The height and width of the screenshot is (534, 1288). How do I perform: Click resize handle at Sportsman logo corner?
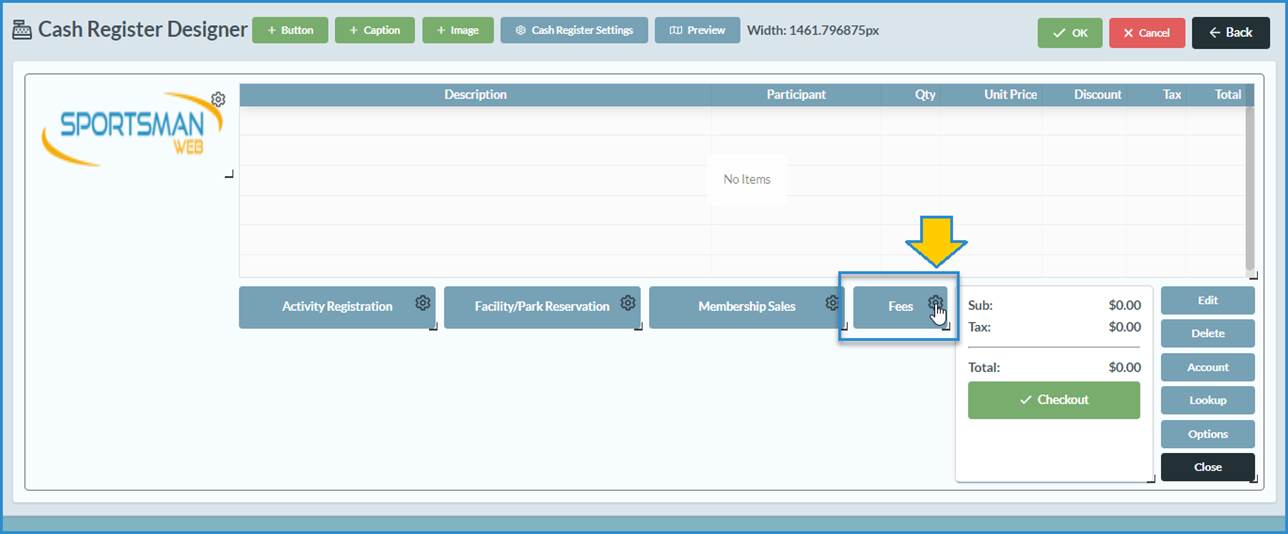click(229, 175)
